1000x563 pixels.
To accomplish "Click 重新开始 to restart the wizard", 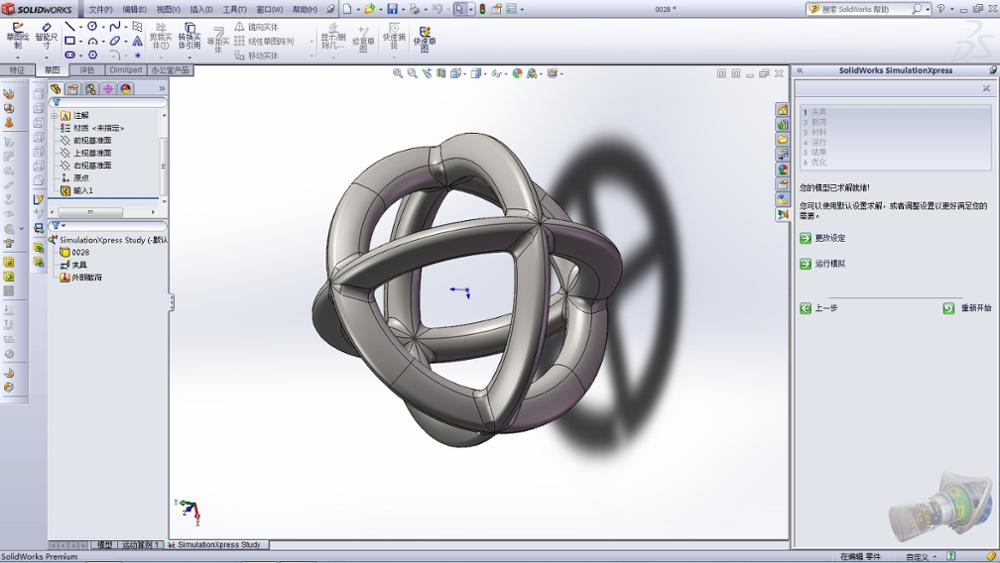I will (975, 309).
